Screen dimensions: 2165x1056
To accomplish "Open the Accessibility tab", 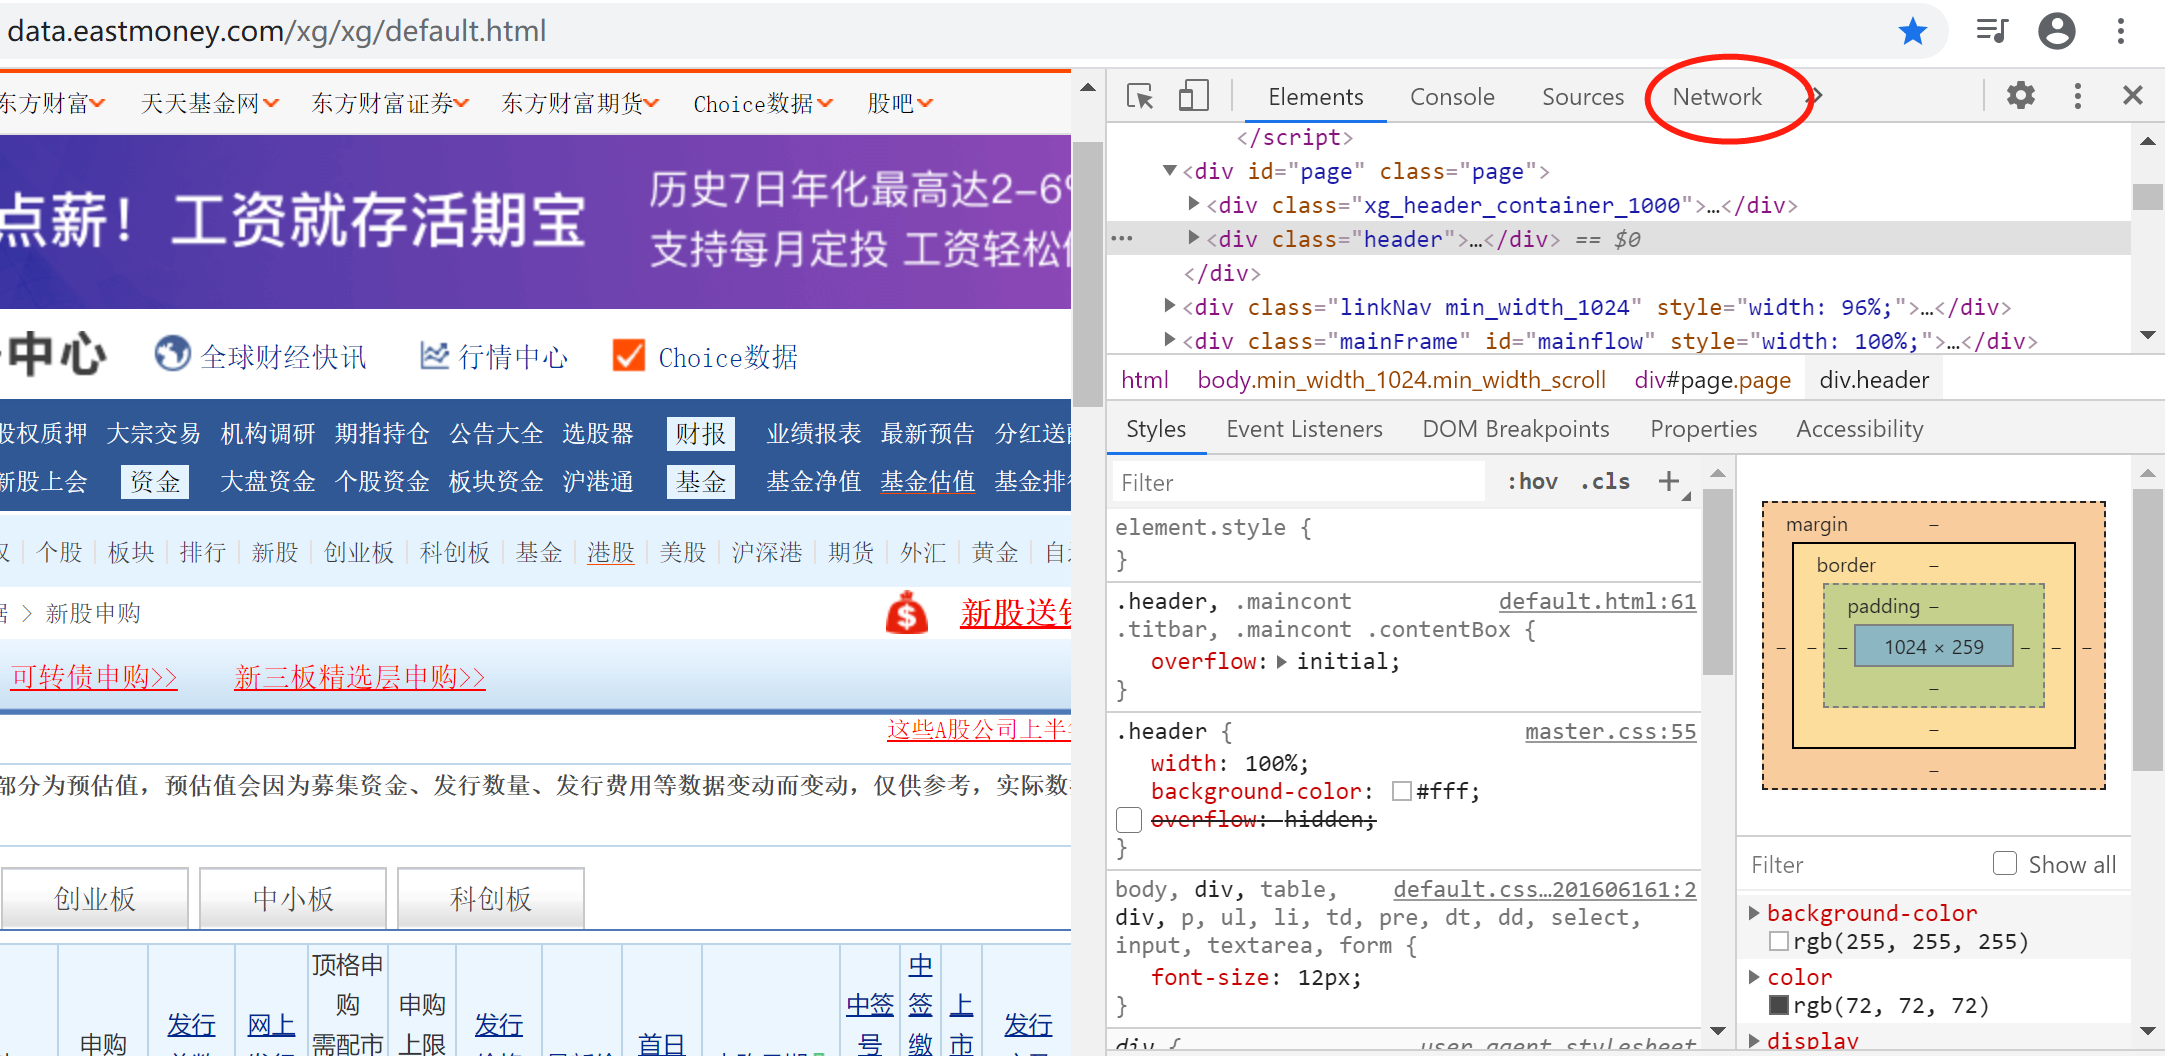I will point(1859,429).
